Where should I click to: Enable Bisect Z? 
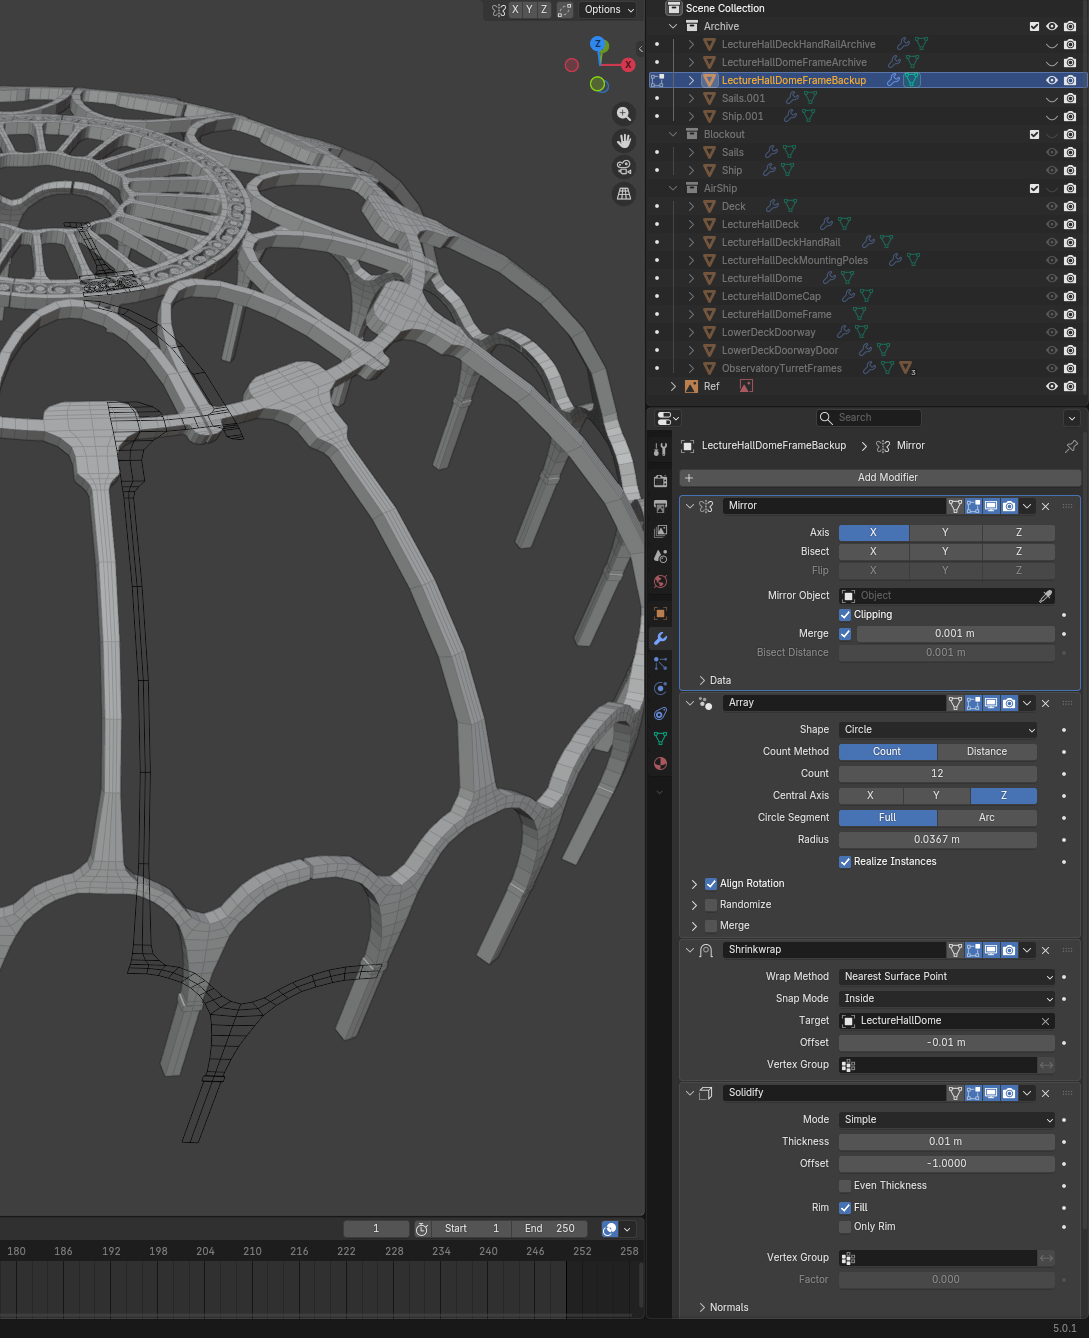tap(1018, 552)
